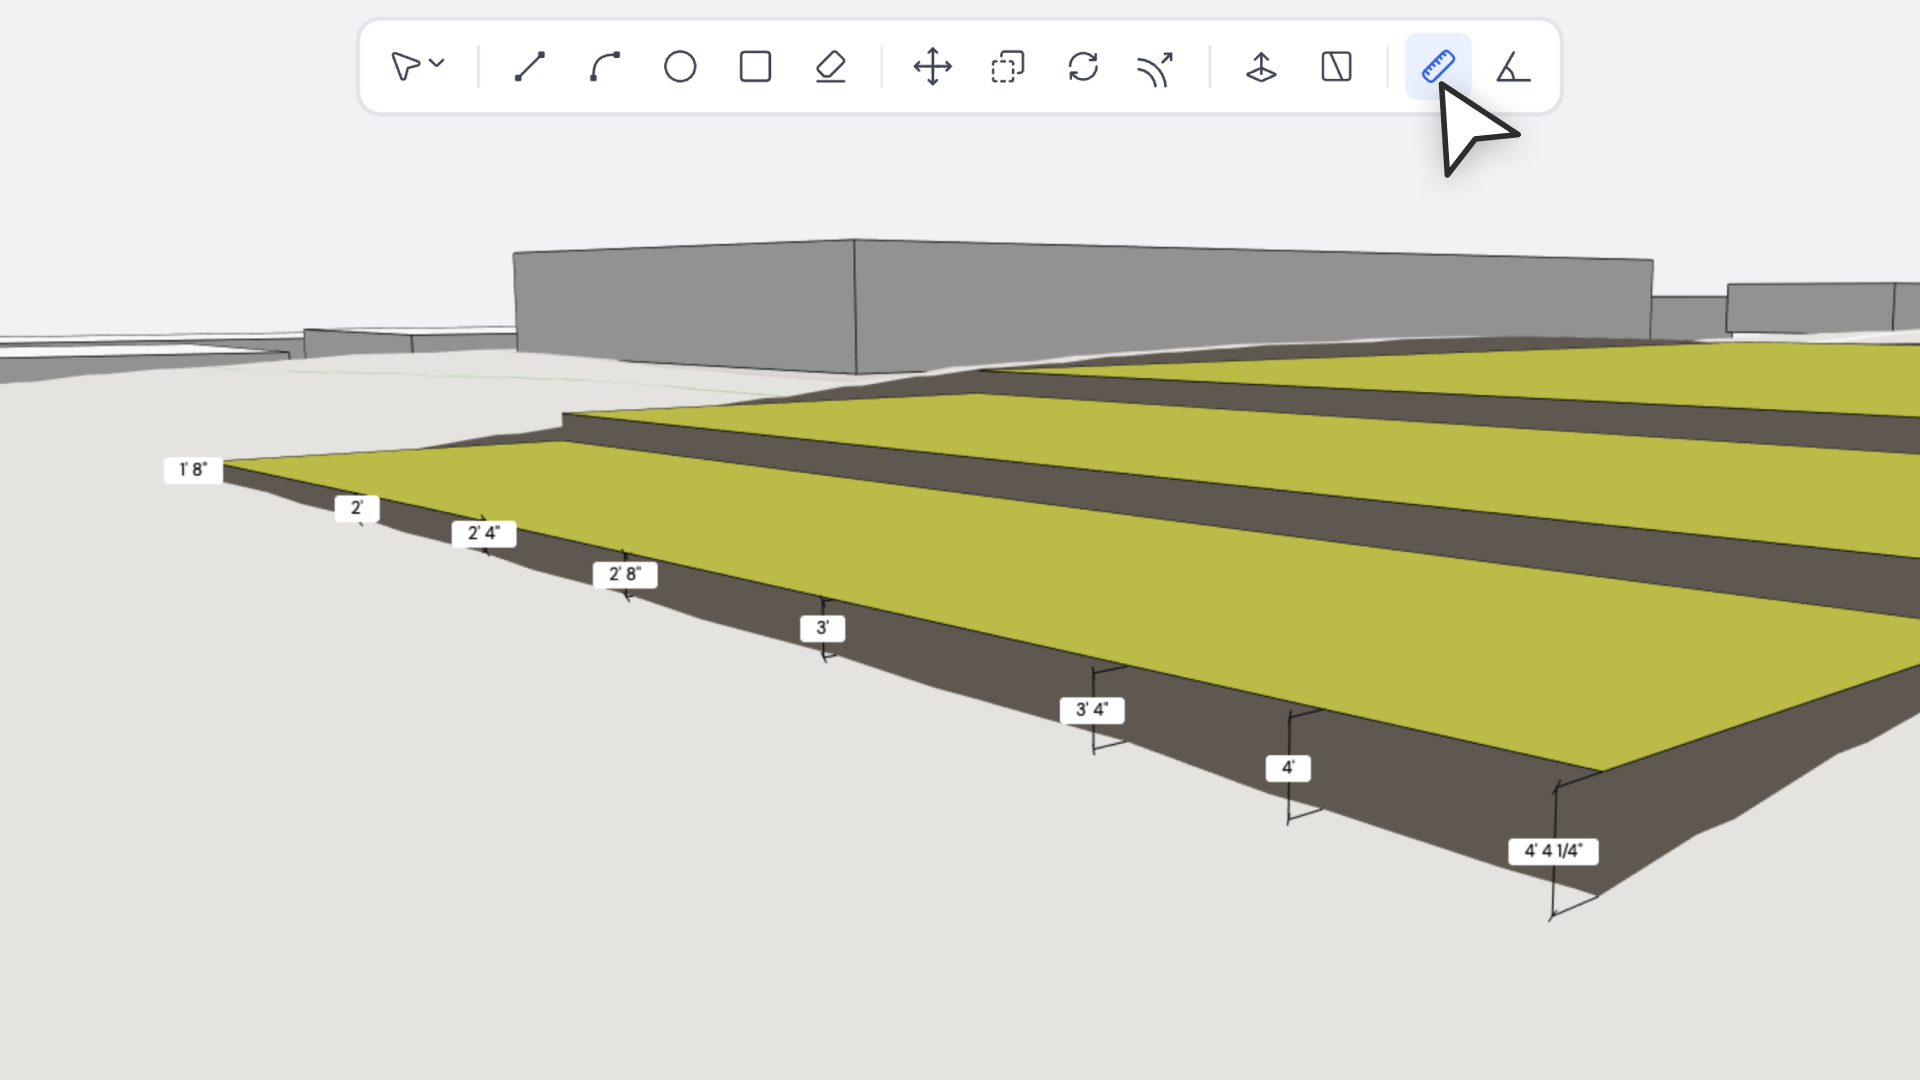This screenshot has width=1920, height=1080.
Task: Choose the Circle tool
Action: pos(680,67)
